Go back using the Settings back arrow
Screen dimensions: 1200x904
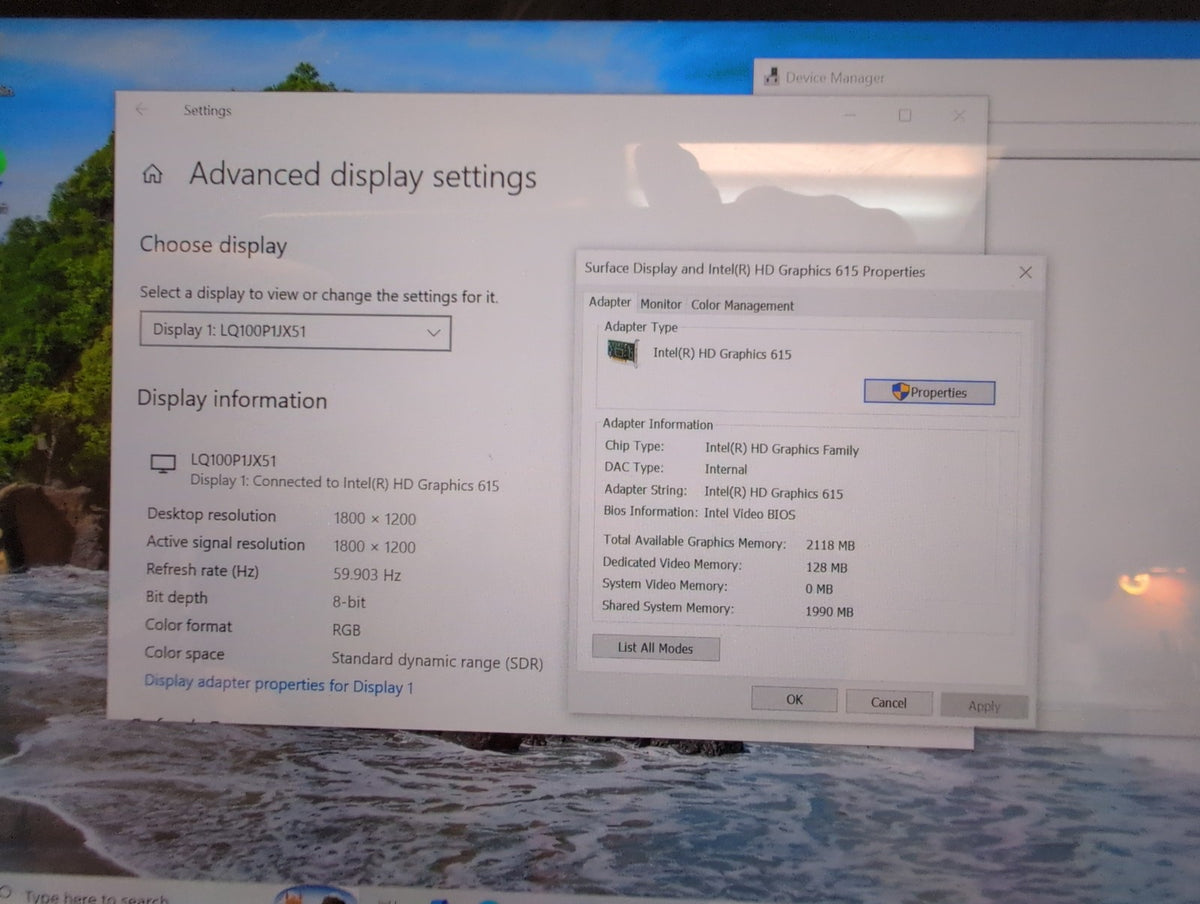(x=141, y=110)
